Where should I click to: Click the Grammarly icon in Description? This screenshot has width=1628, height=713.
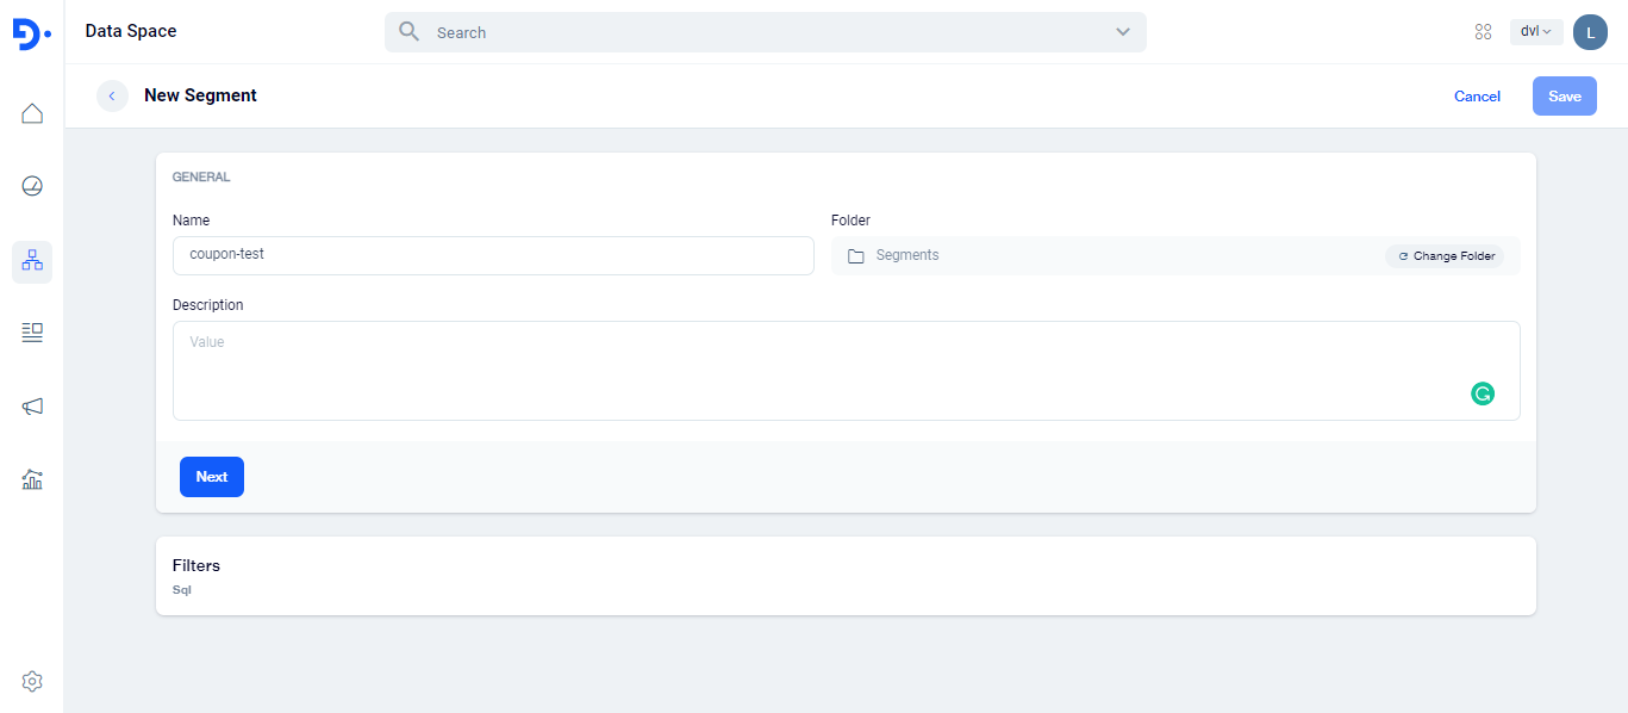point(1482,394)
